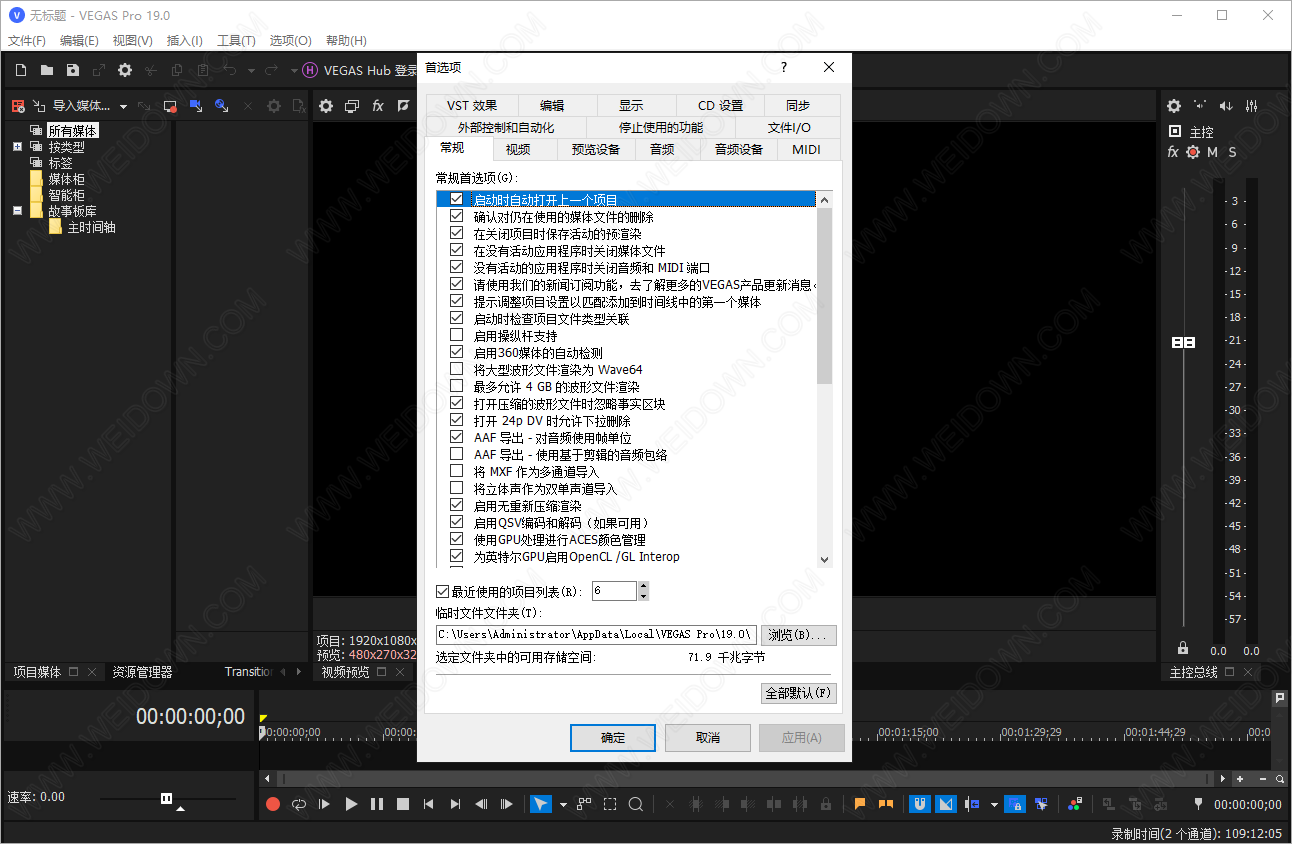Click the Save disk icon in main toolbar
The image size is (1292, 844).
[x=73, y=70]
